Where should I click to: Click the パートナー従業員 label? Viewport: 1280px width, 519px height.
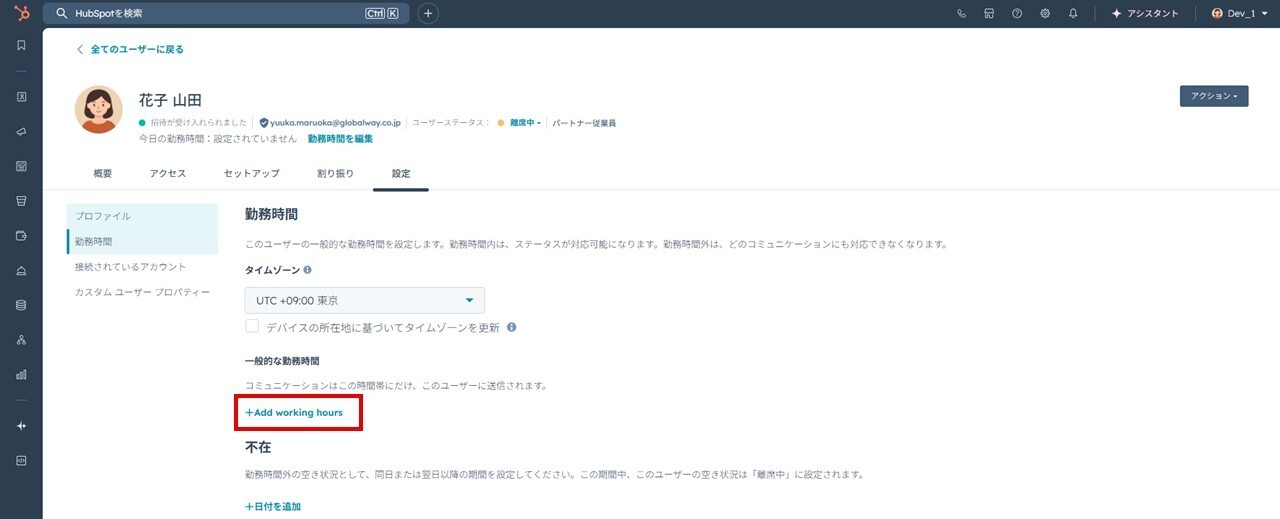584,123
